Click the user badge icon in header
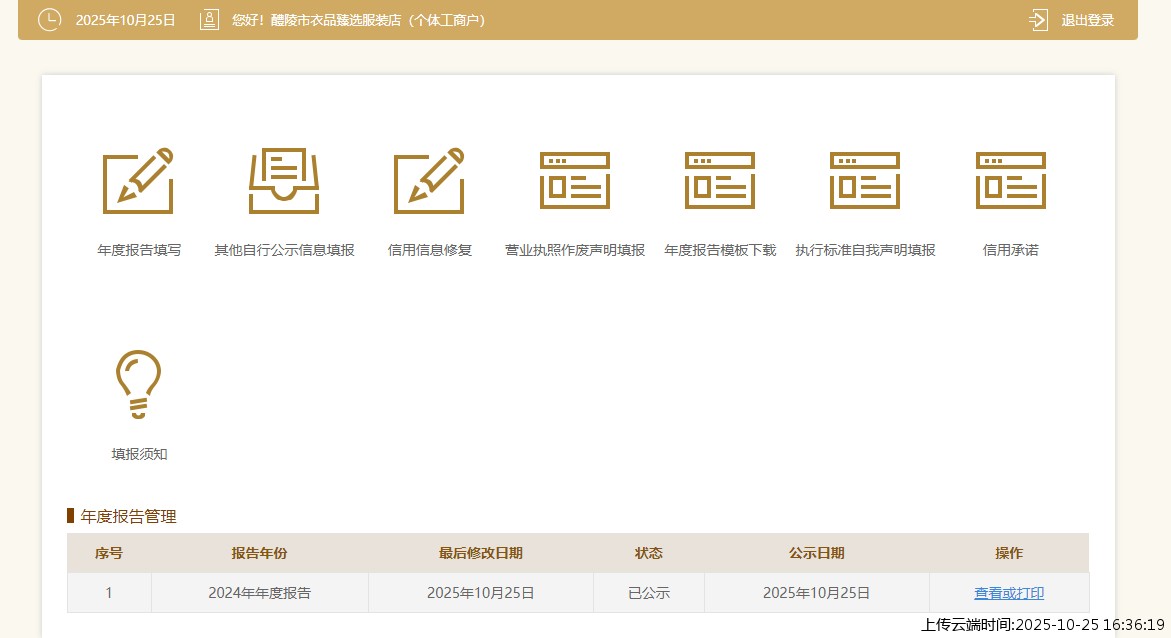Image resolution: width=1171 pixels, height=638 pixels. tap(209, 20)
